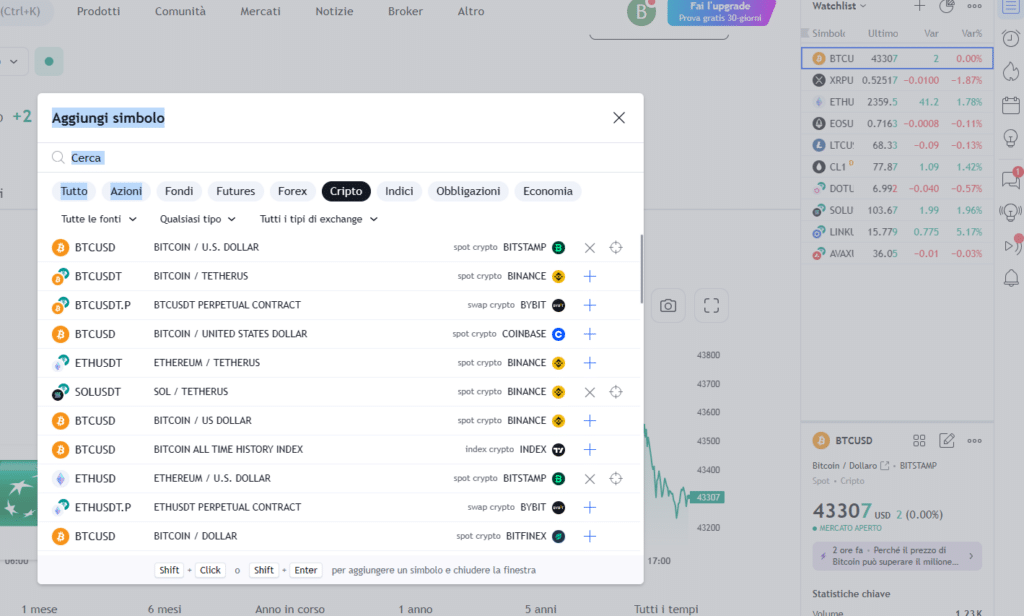This screenshot has width=1024, height=616.
Task: Add BTCUSD Bitfinex symbol with plus
Action: pos(590,536)
